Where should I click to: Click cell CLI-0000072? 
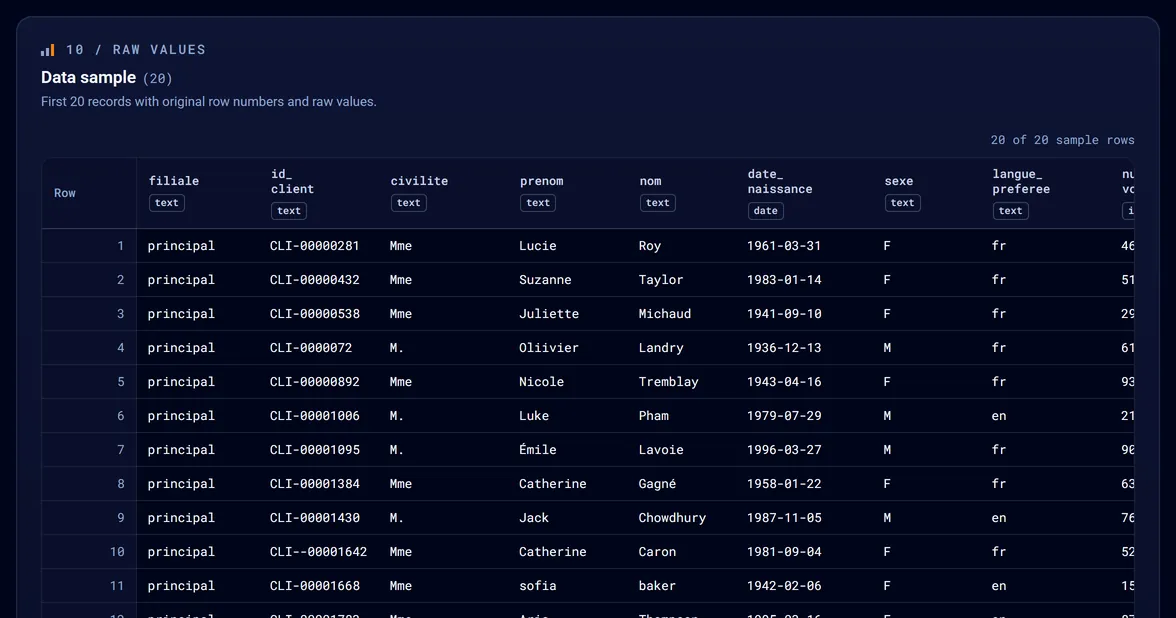pyautogui.click(x=310, y=347)
